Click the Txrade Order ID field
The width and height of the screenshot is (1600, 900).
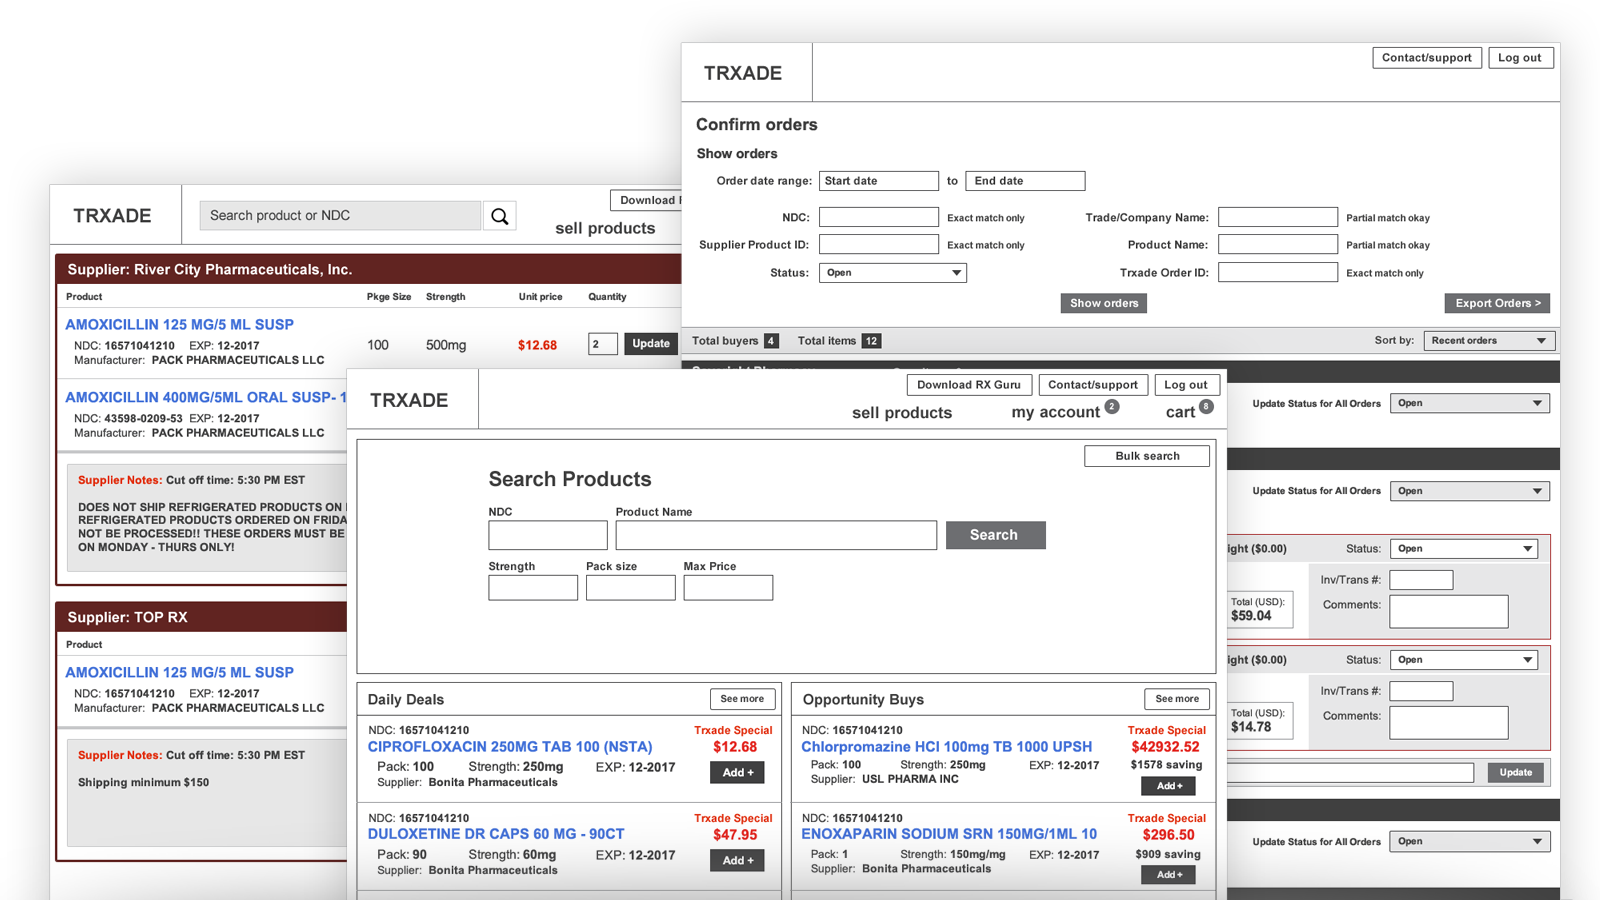[x=1278, y=272]
